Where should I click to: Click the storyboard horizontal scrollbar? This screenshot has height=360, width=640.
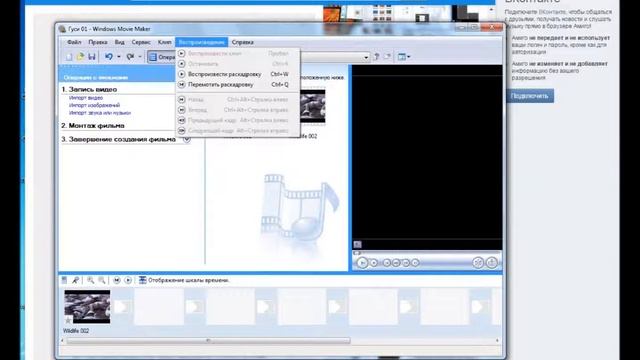(208, 340)
